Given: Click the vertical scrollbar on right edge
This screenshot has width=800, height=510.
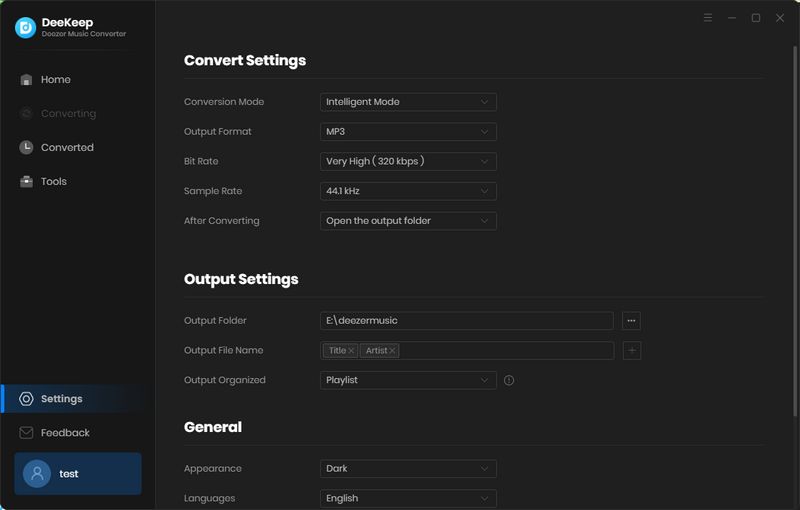Looking at the screenshot, I should click(795, 230).
